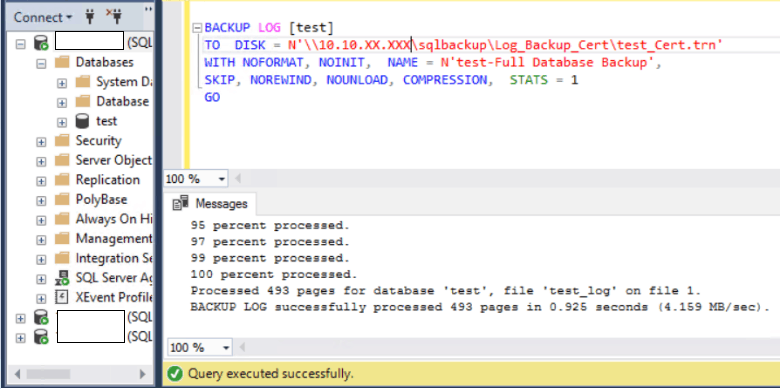The image size is (782, 389).
Task: Expand the Always On High Availability folder
Action: (x=41, y=220)
